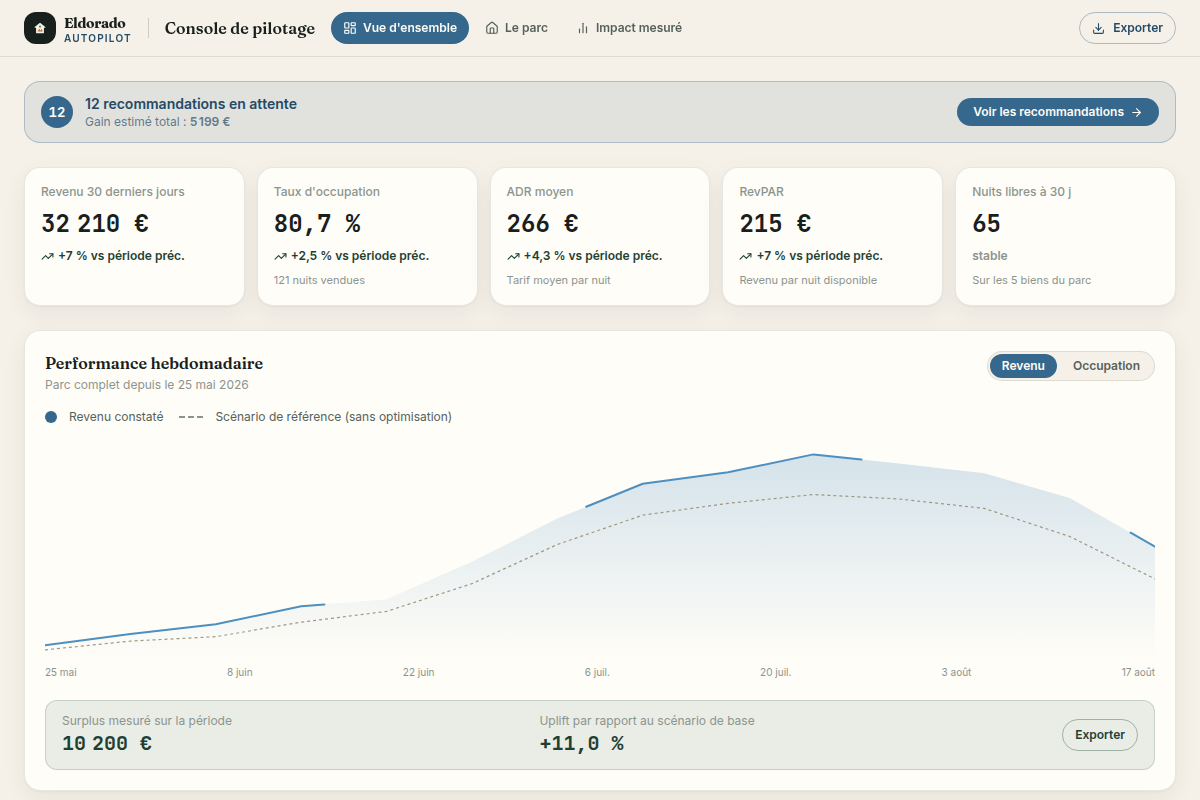This screenshot has height=800, width=1200.
Task: Click 'Surplus mesuré sur la période' label
Action: (x=146, y=720)
